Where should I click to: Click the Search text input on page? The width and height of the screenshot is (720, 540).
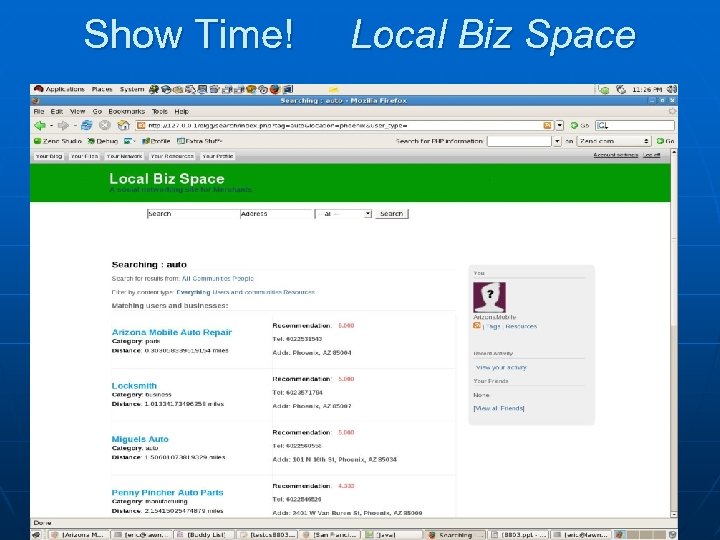click(x=193, y=214)
